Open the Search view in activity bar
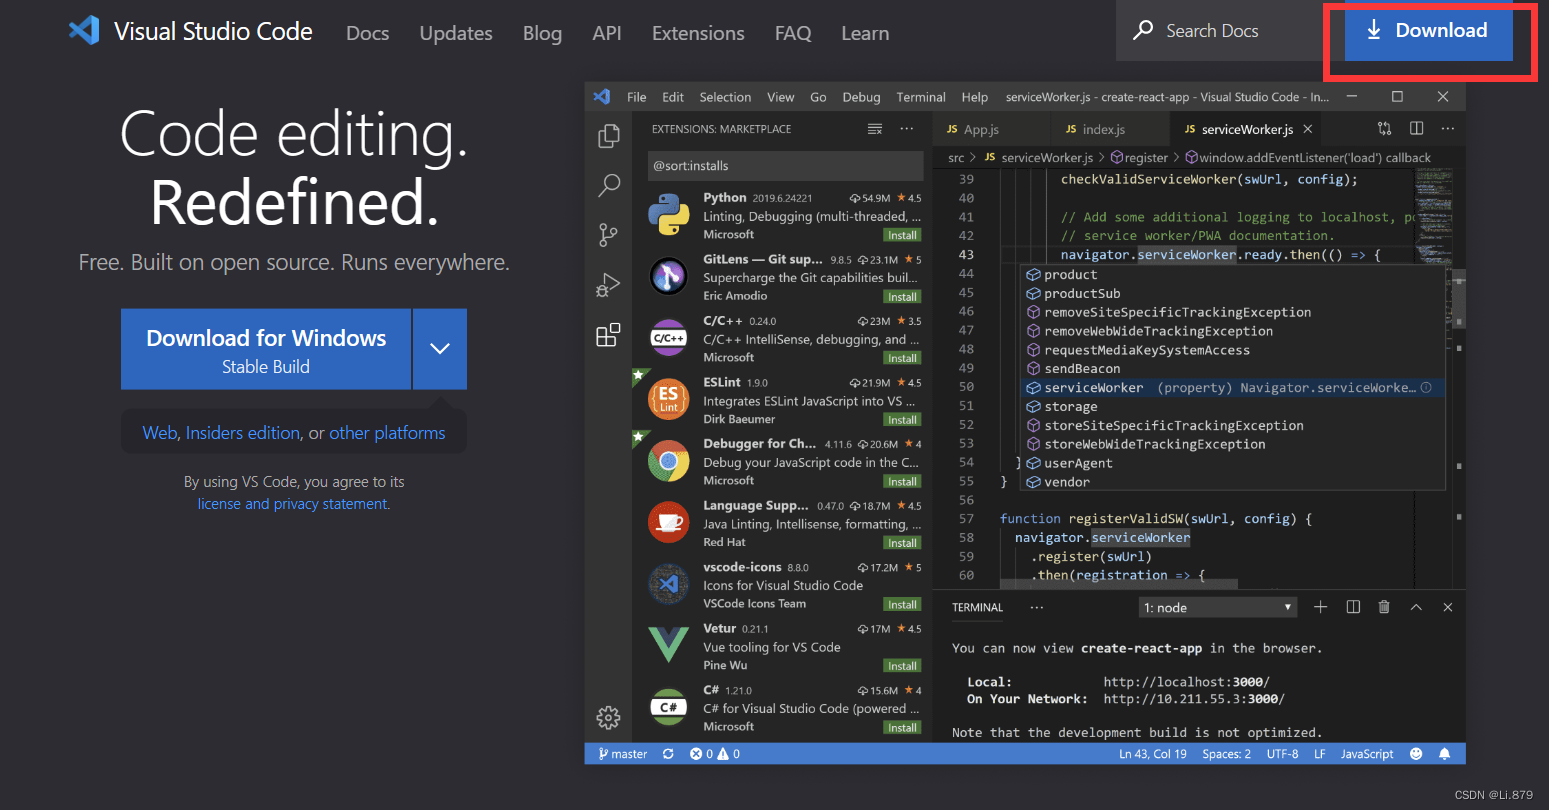 pos(608,185)
